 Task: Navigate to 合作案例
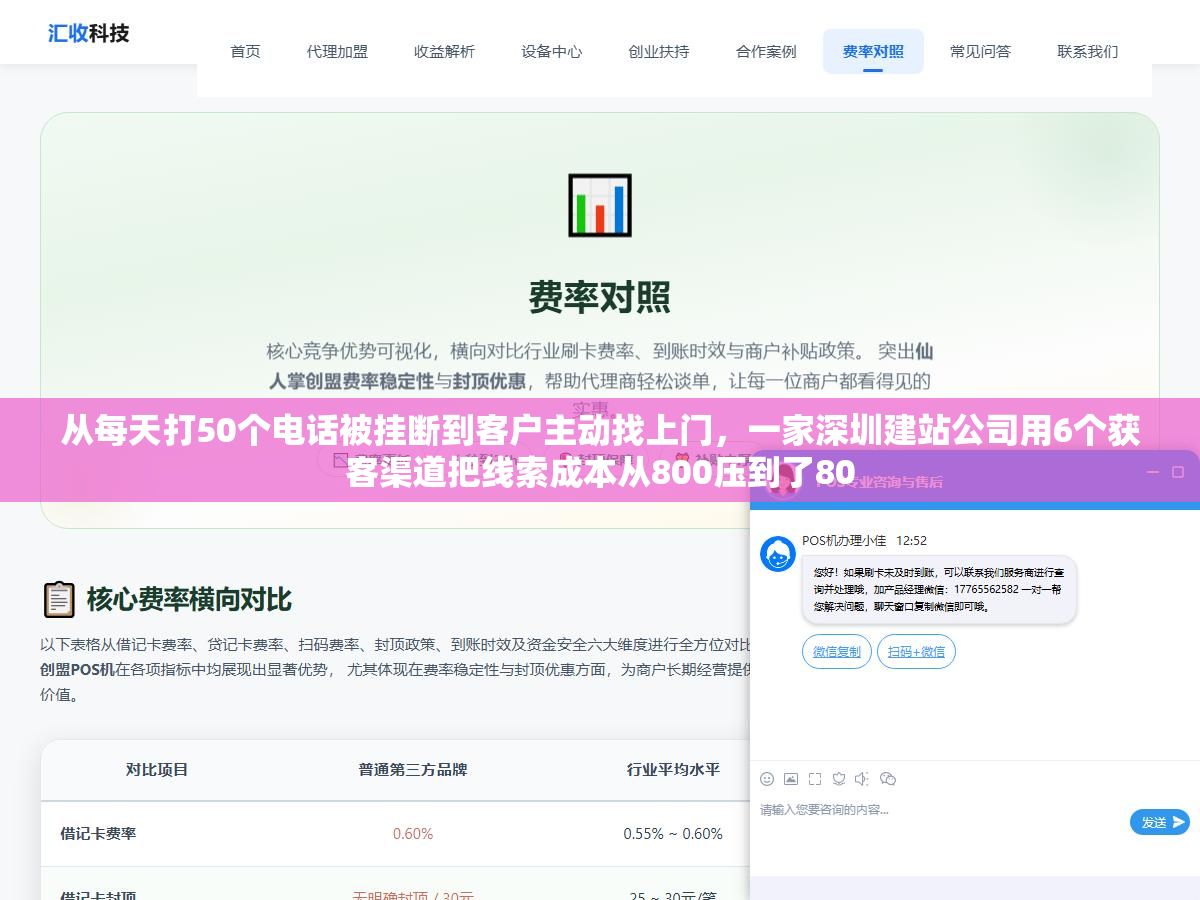tap(766, 51)
